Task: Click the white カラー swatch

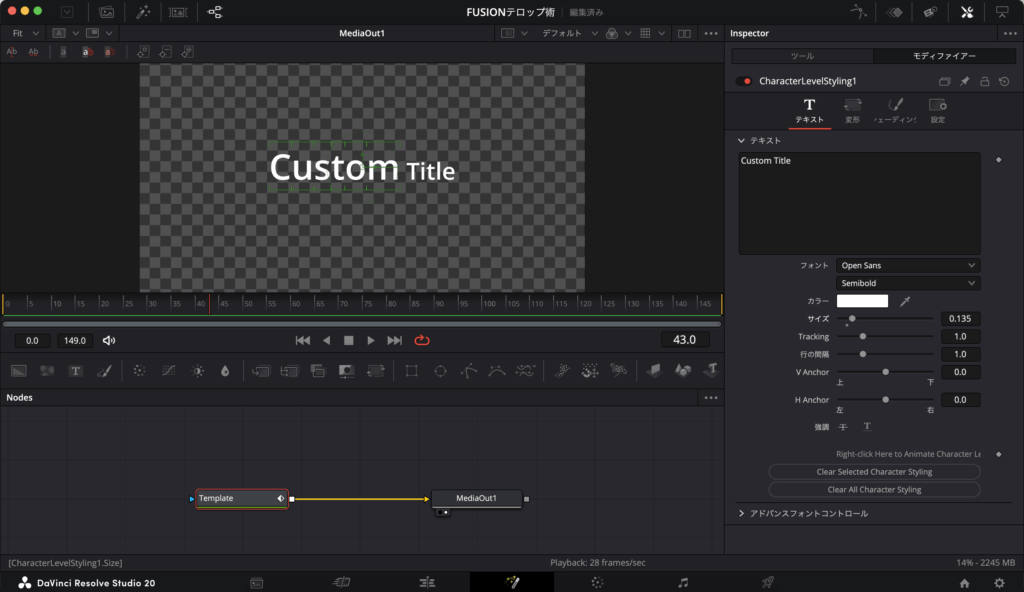Action: click(x=862, y=301)
